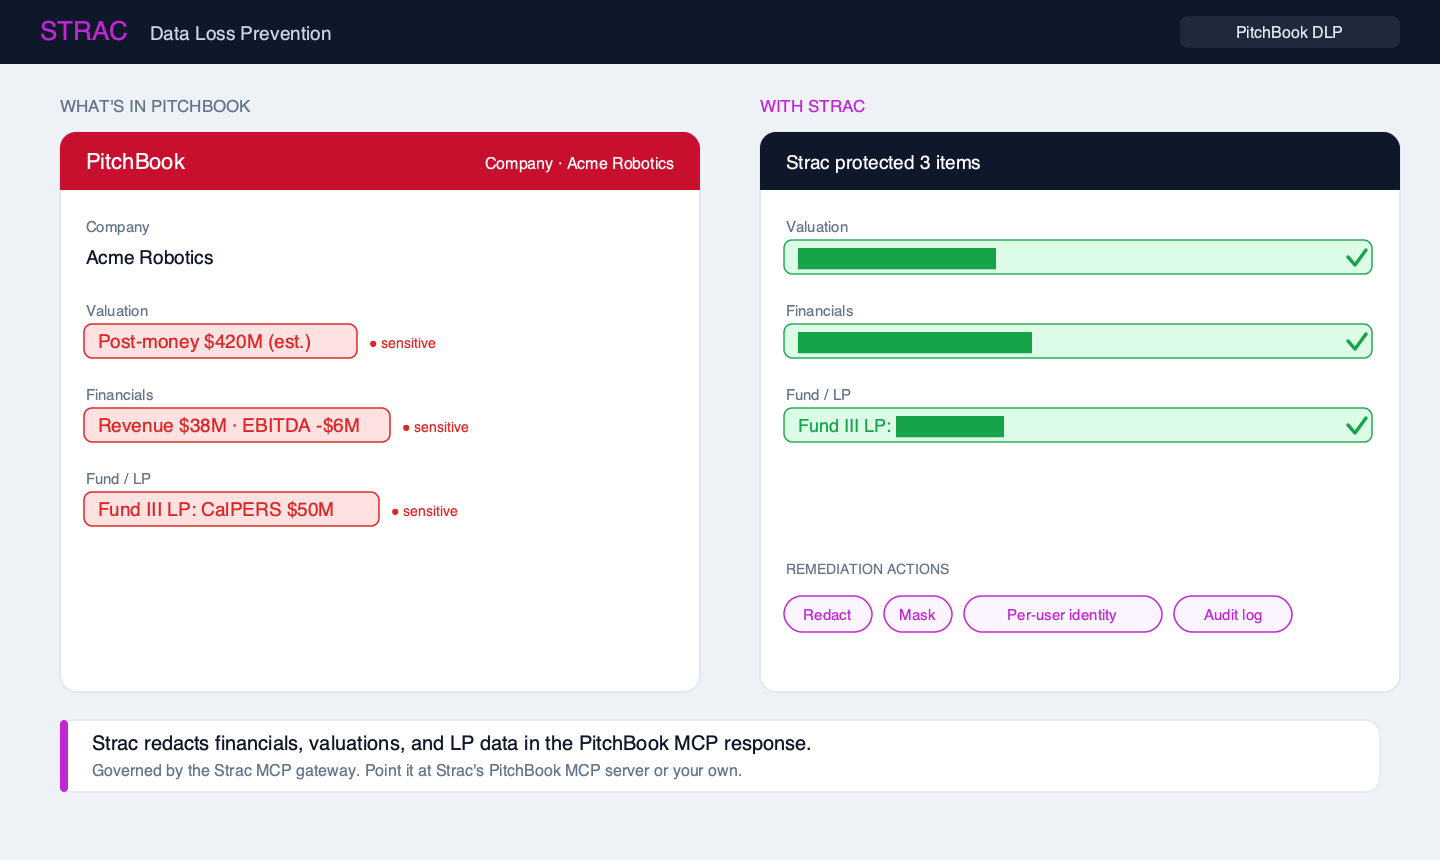This screenshot has width=1440, height=860.
Task: Click the redacted Financials field under With Strac
Action: 1078,341
